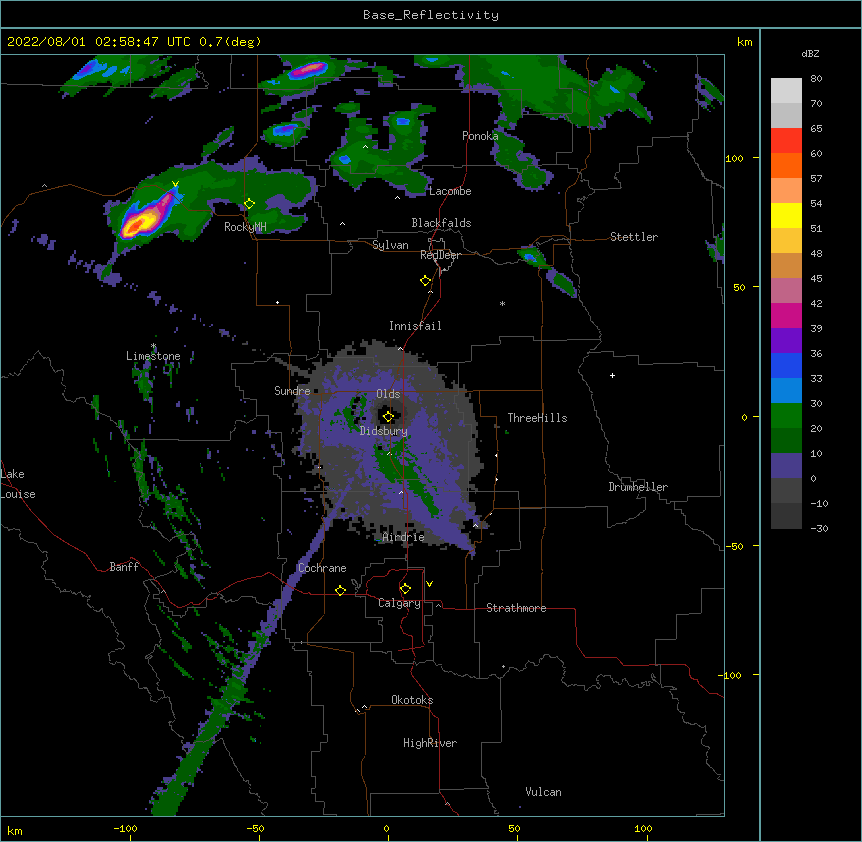
Task: Click the Blackfalds city label
Action: (x=441, y=223)
